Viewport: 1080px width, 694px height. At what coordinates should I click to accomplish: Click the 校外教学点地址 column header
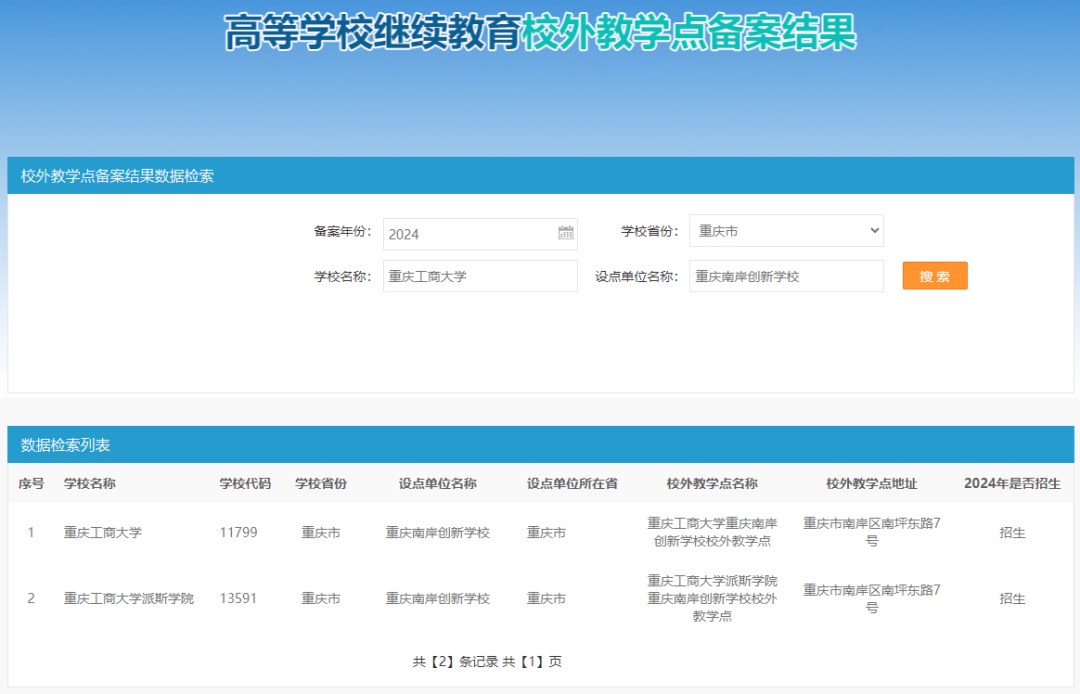pyautogui.click(x=871, y=484)
